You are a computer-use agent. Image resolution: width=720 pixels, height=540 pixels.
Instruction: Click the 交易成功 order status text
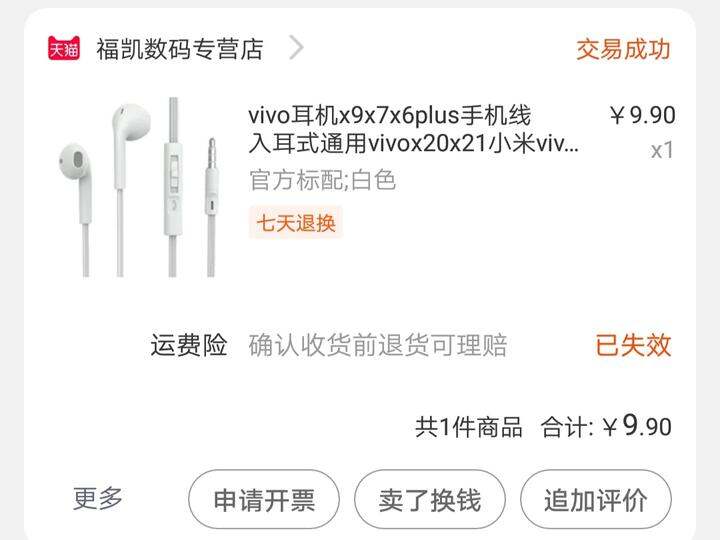point(623,49)
